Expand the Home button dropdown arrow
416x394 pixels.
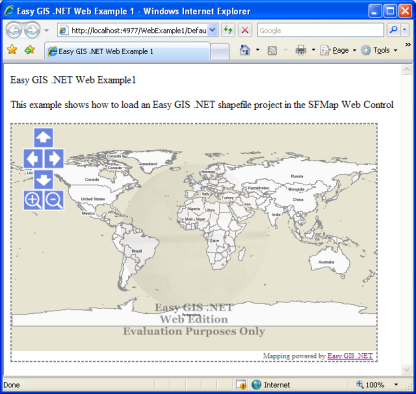tap(257, 50)
